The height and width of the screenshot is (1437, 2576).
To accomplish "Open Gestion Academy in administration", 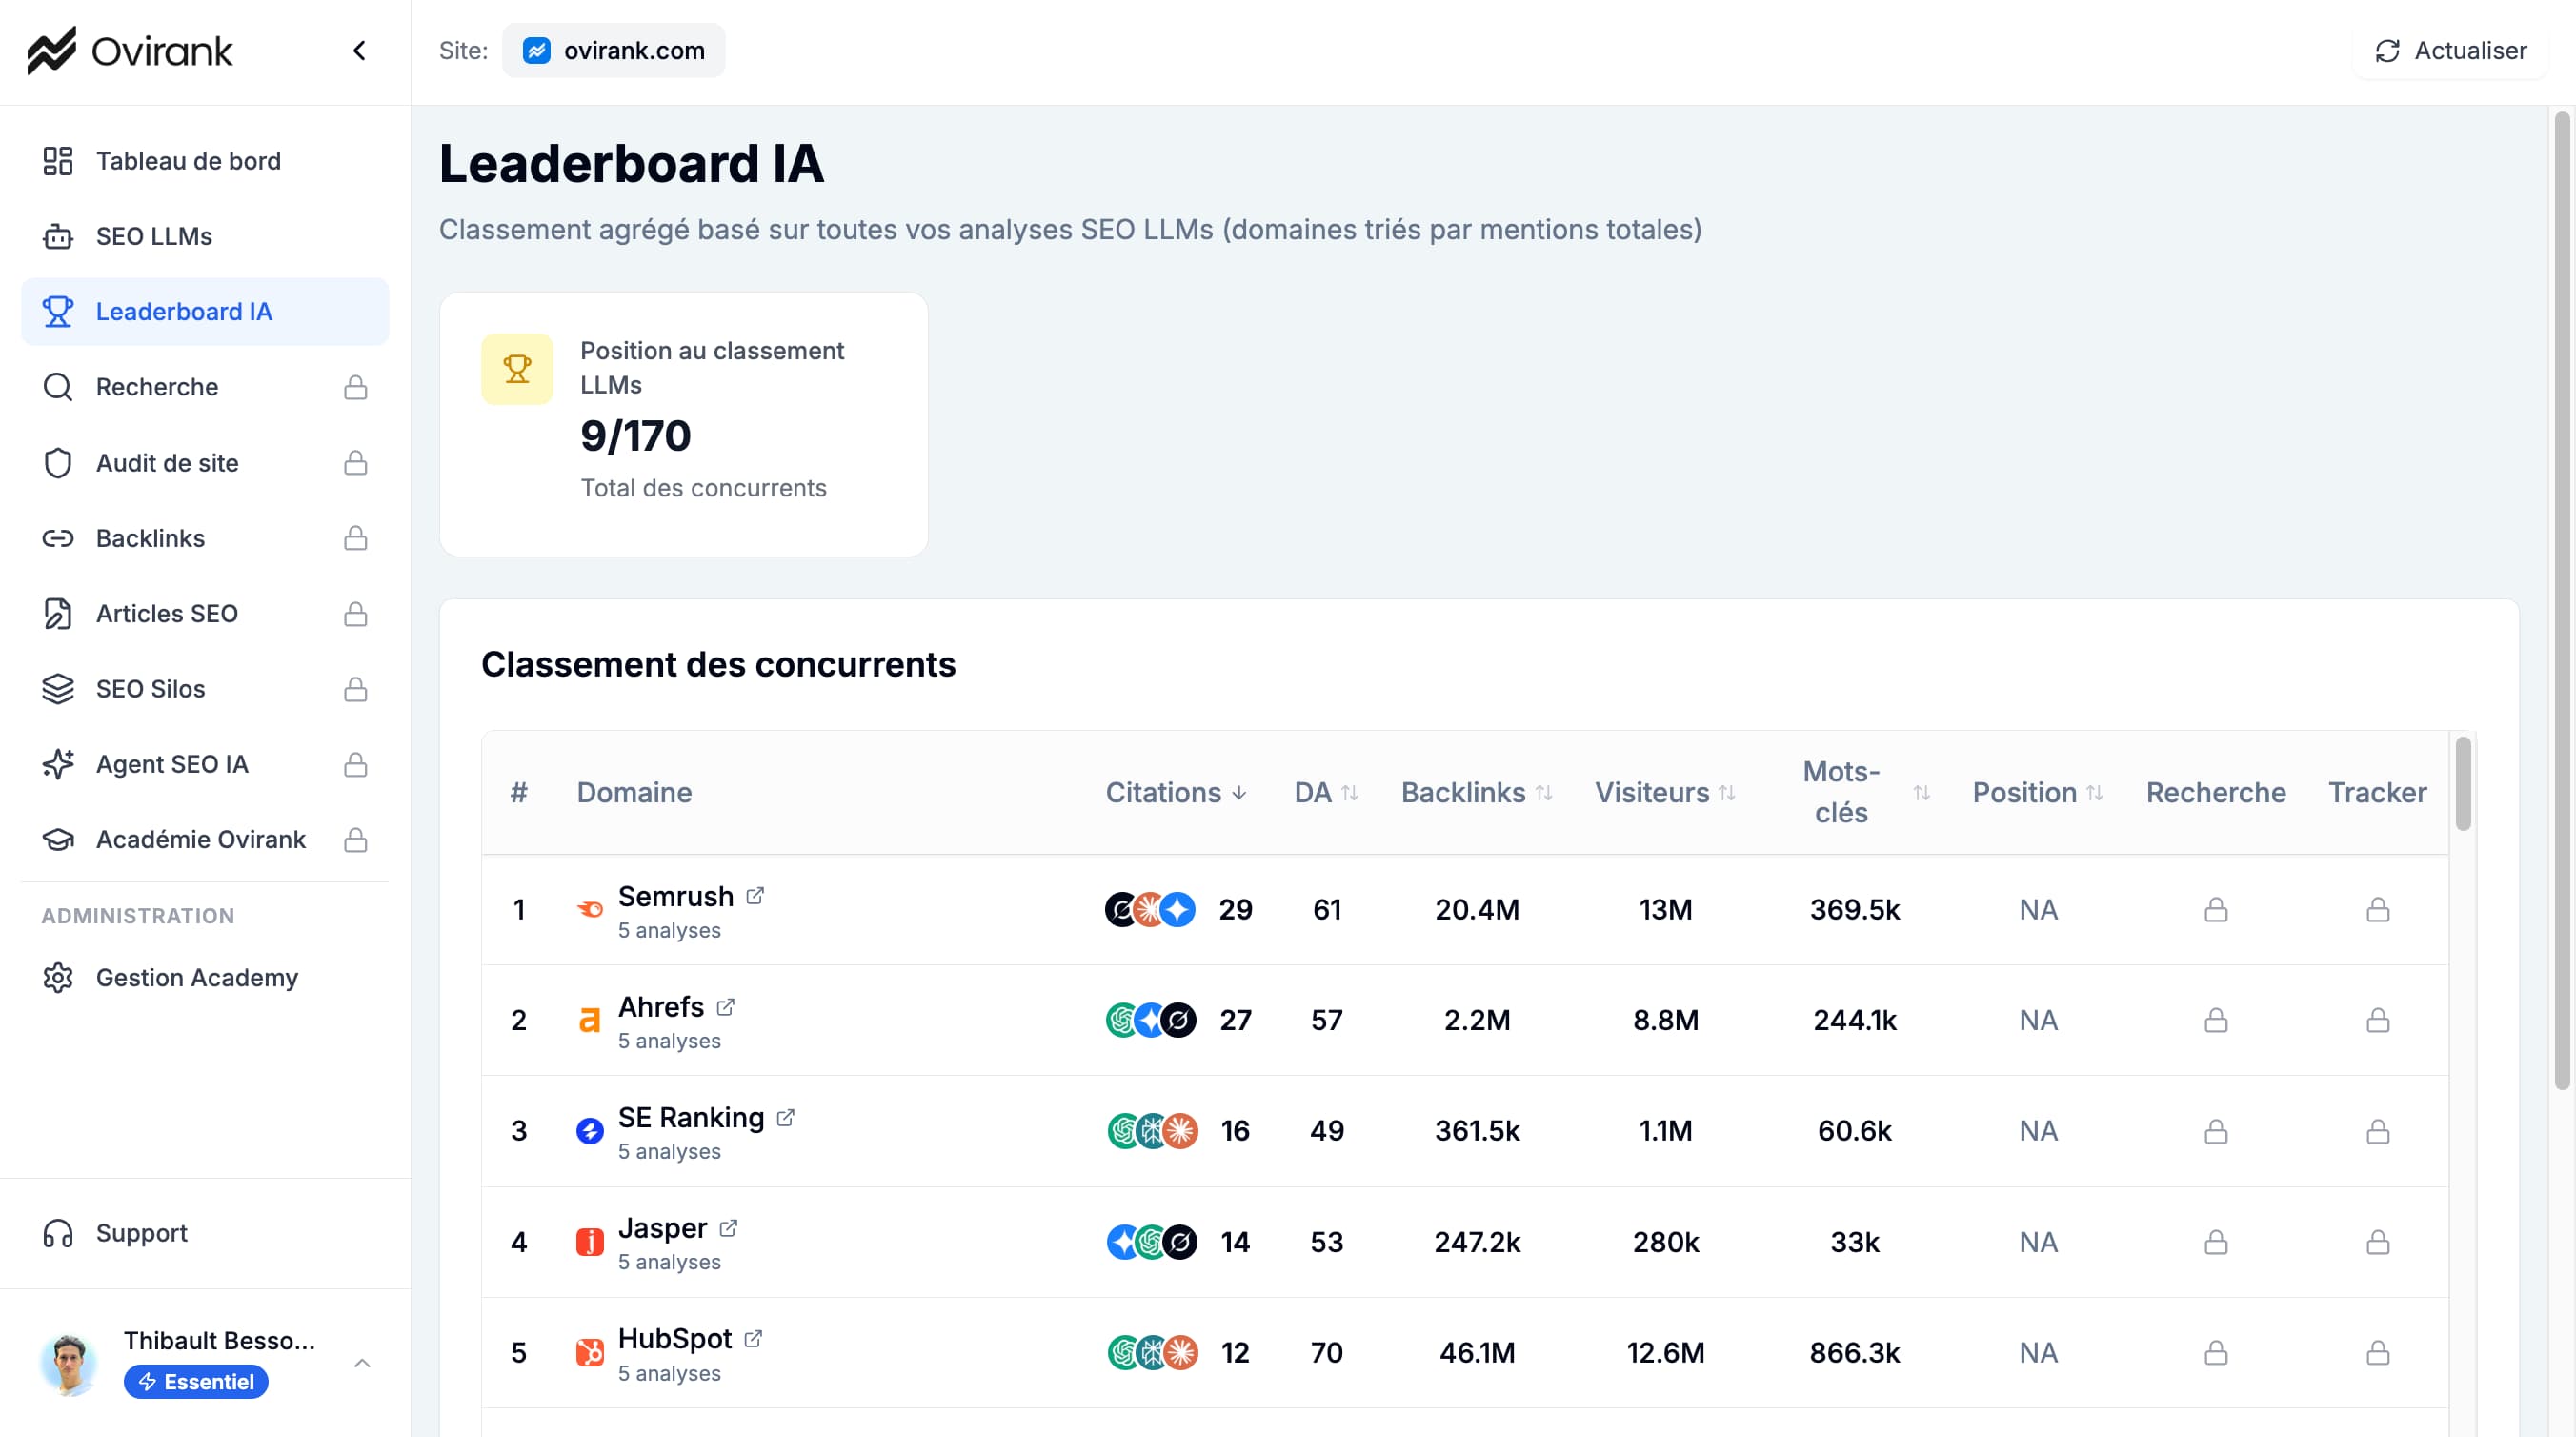I will tap(196, 977).
